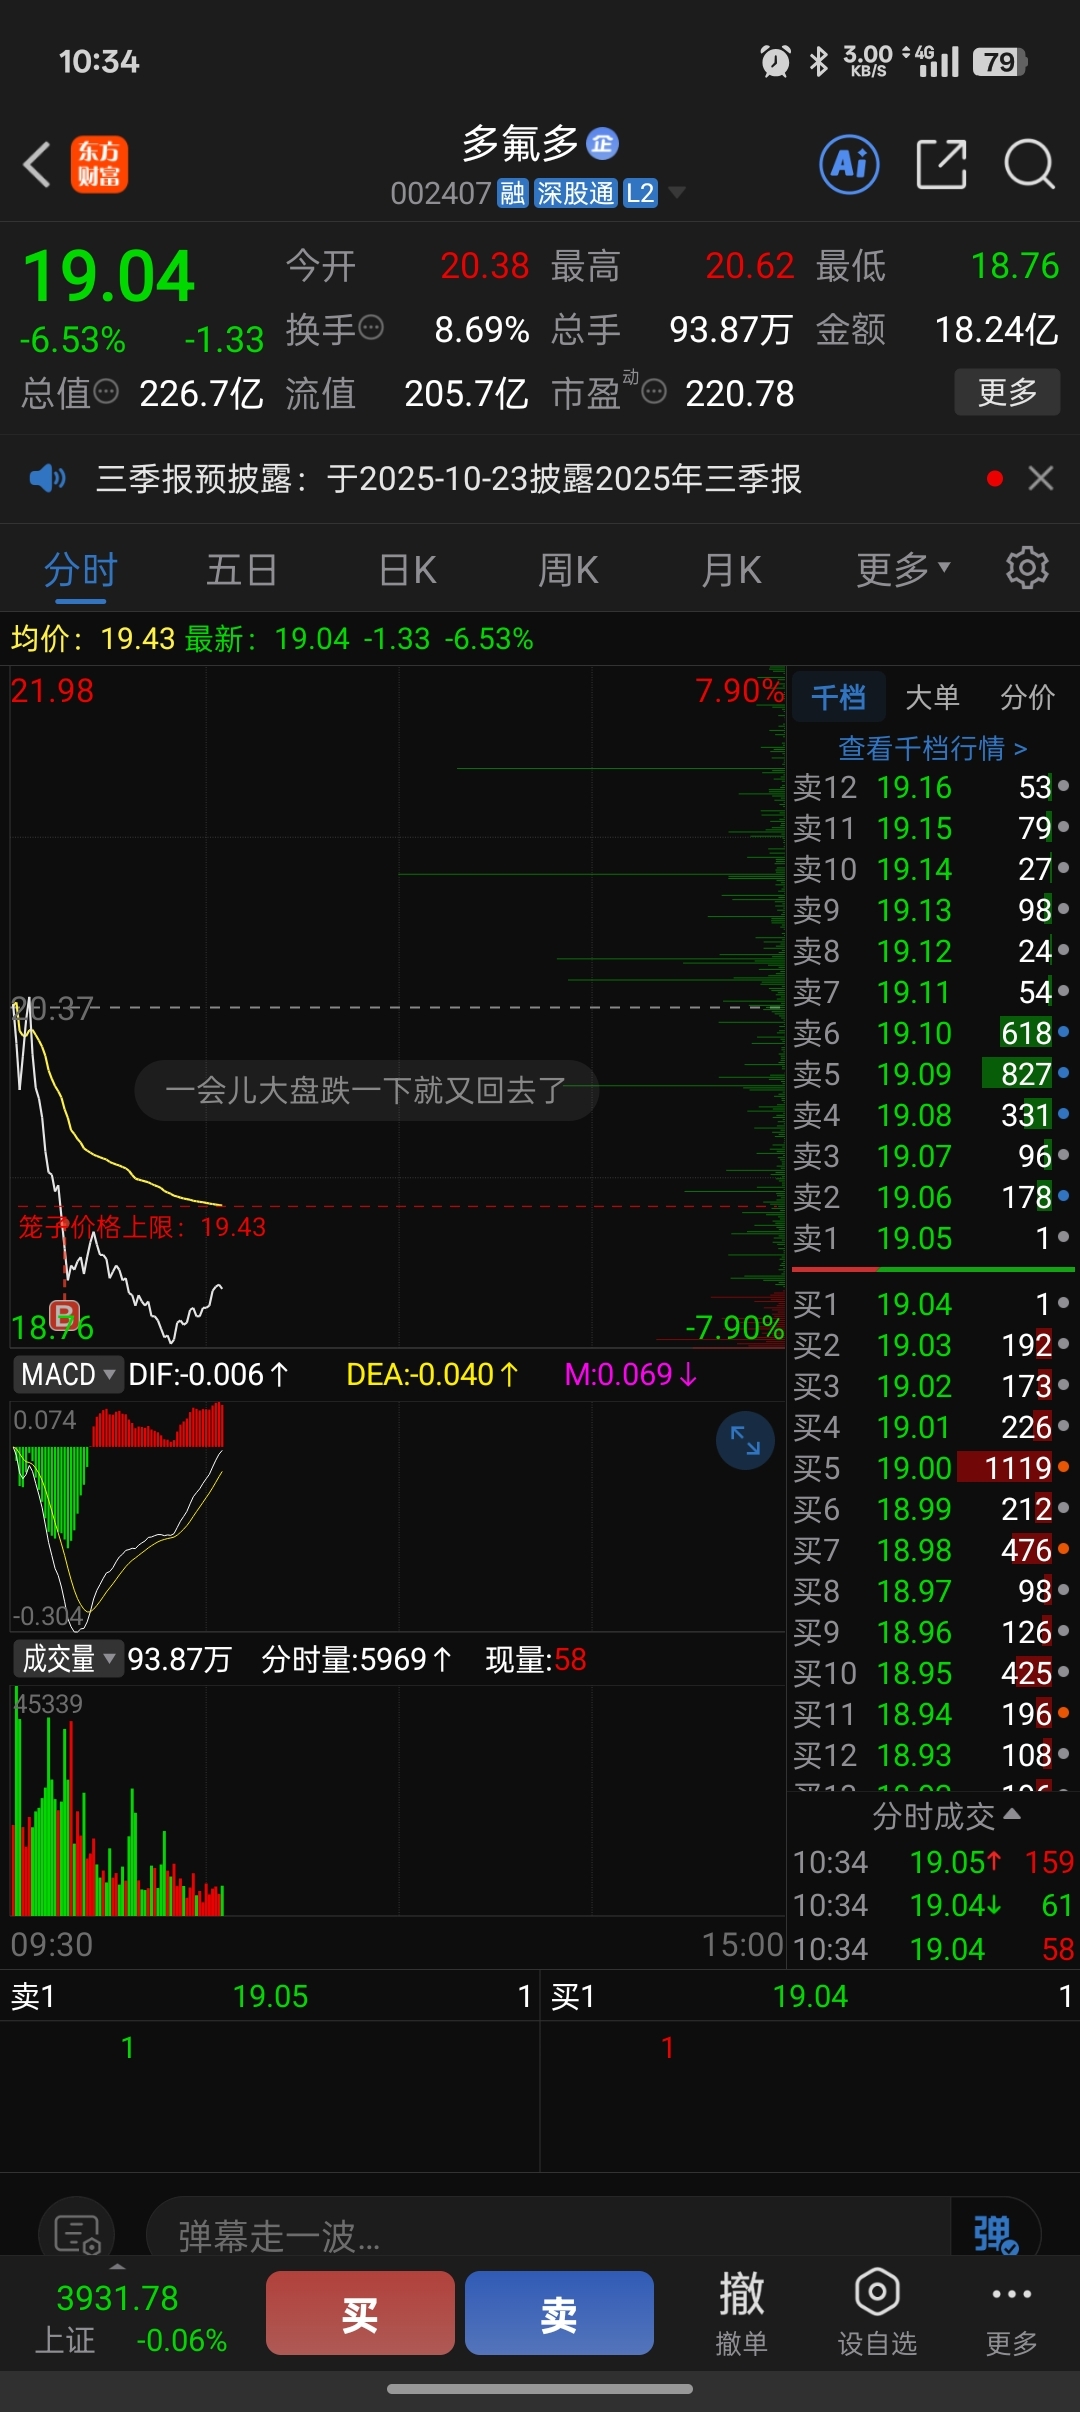Tap the 买7 18.98 order row
Image resolution: width=1080 pixels, height=2412 pixels.
click(x=932, y=1550)
